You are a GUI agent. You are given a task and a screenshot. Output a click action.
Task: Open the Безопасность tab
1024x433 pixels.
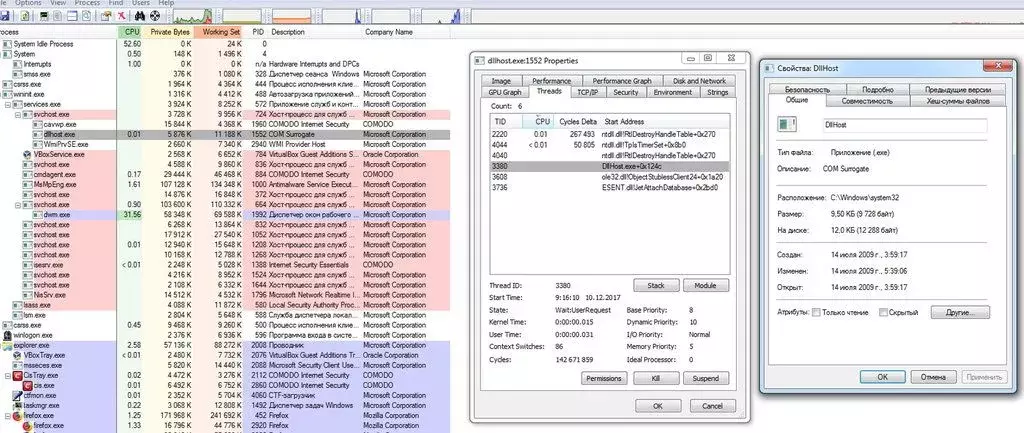[x=807, y=89]
